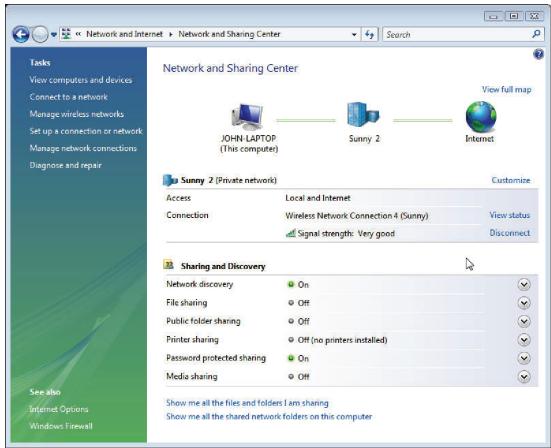The image size is (551, 448).
Task: Maximize the window
Action: [513, 16]
